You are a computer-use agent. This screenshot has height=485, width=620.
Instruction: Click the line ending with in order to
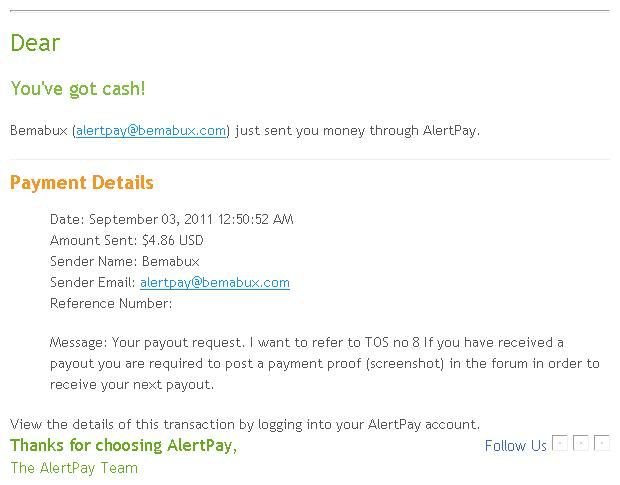pos(325,364)
